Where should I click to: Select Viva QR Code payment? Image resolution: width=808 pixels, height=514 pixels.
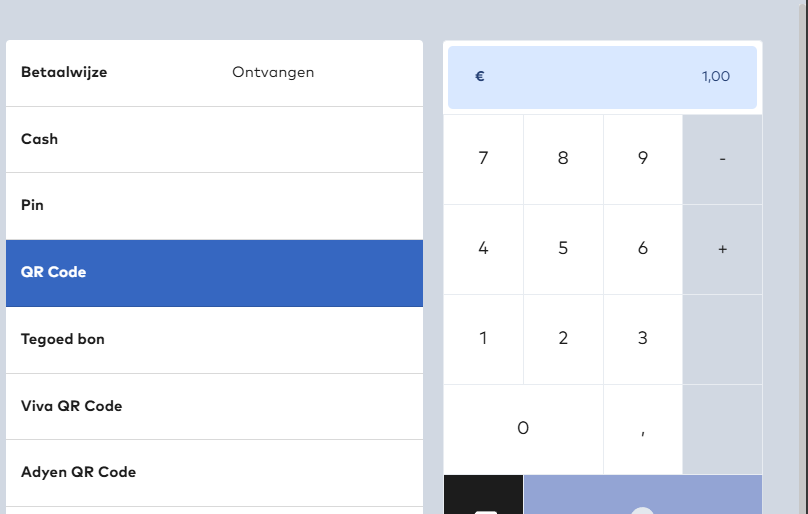[x=214, y=407]
